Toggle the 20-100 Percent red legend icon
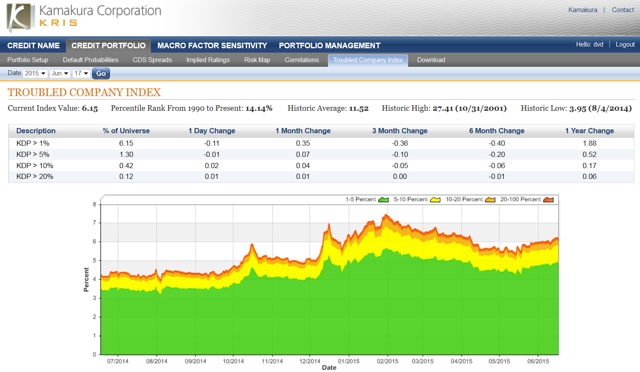Screen dimensions: 640x372 (x=549, y=200)
